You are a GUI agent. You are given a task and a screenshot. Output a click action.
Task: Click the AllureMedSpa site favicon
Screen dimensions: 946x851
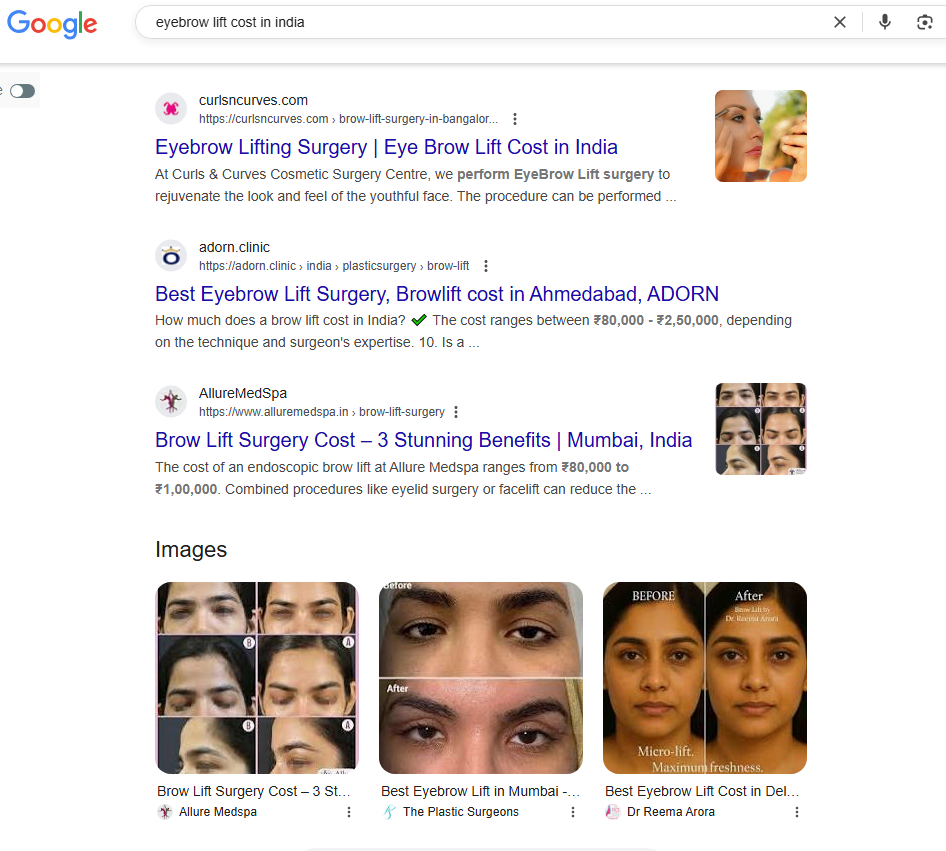(171, 402)
